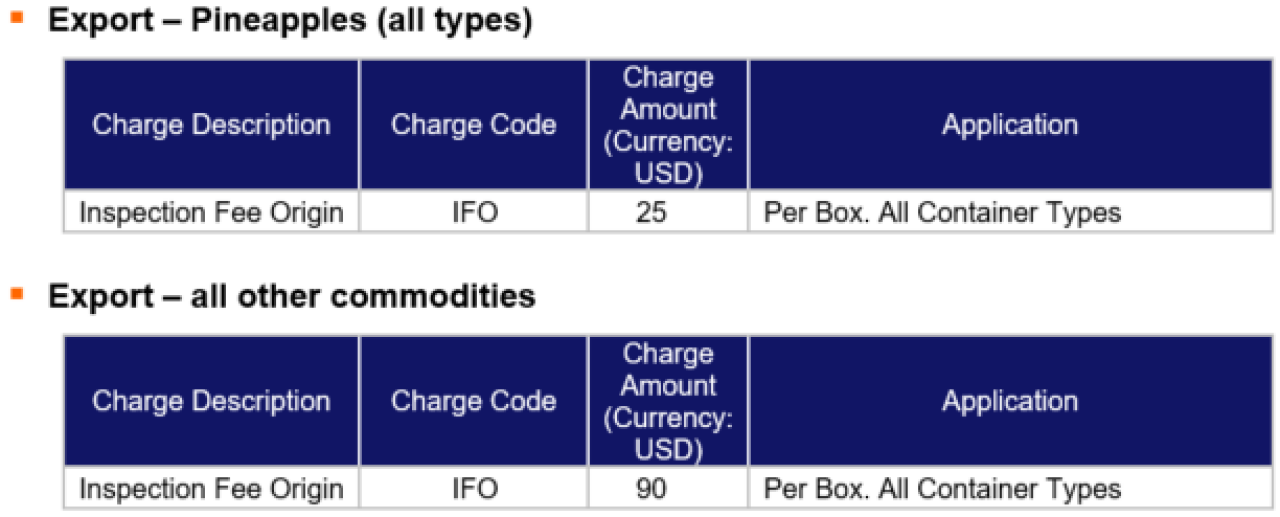Click the orange bullet beside the Pineapples heading

[16, 17]
